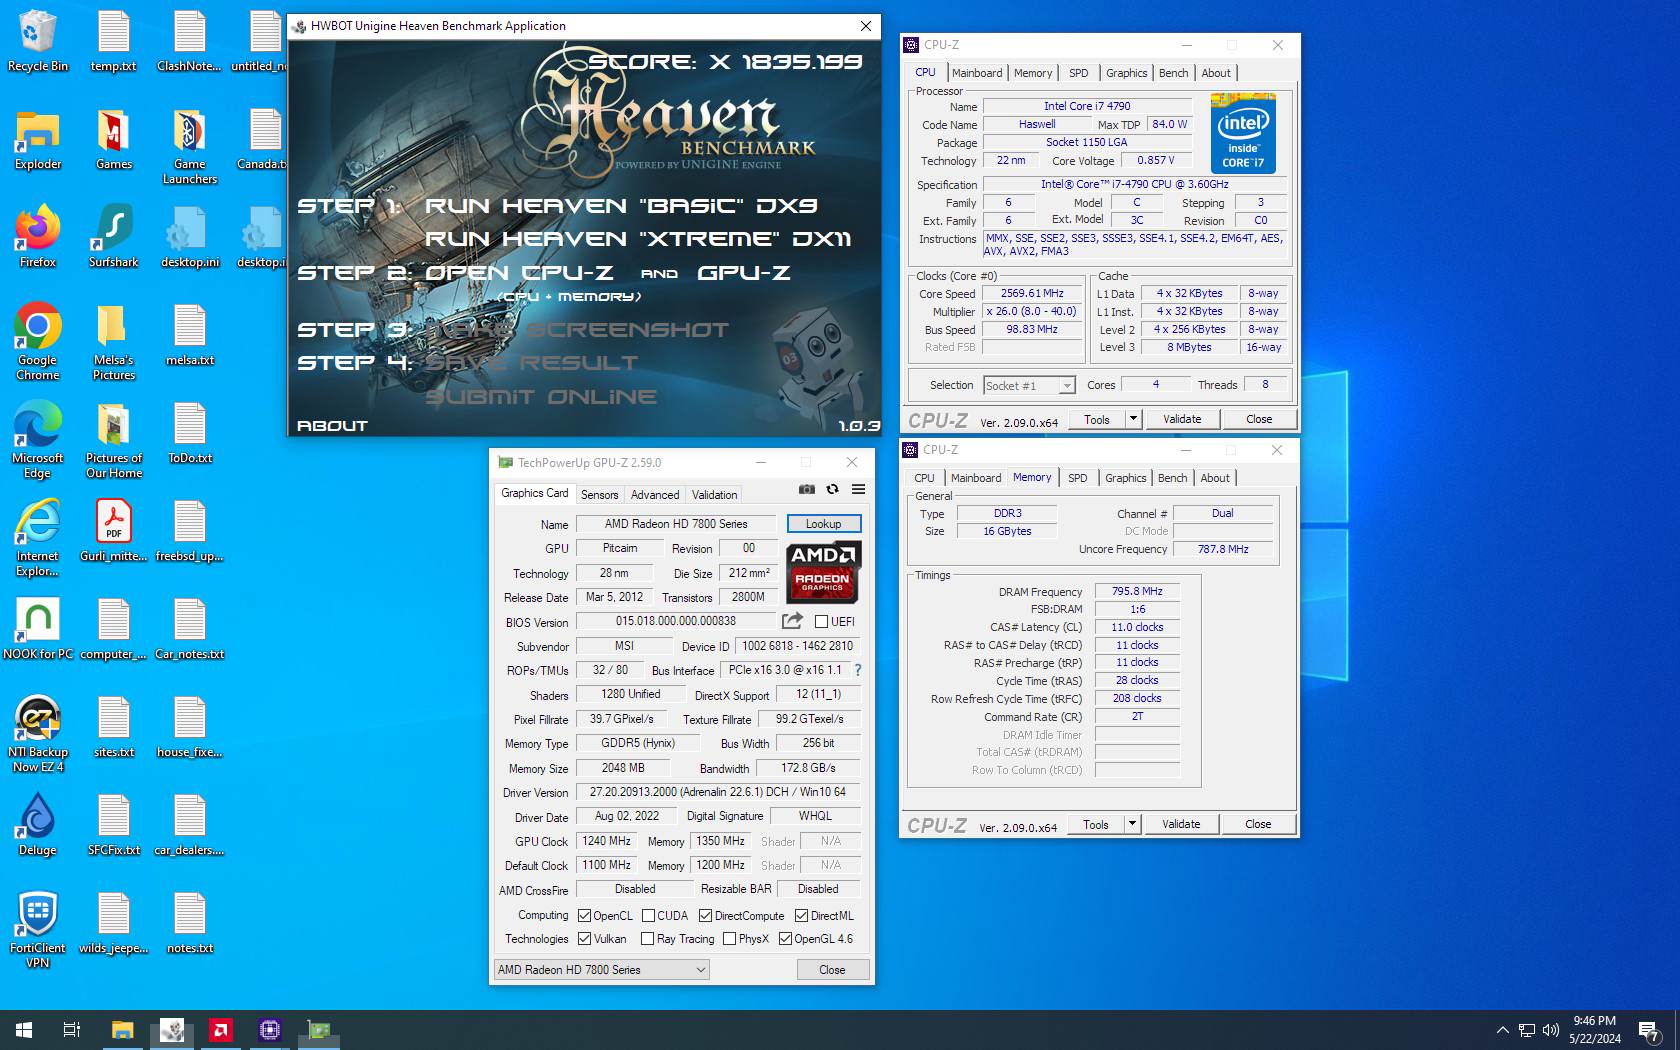This screenshot has height=1050, width=1680.
Task: Click taskbar clock showing 9:46 PM
Action: 1594,1030
